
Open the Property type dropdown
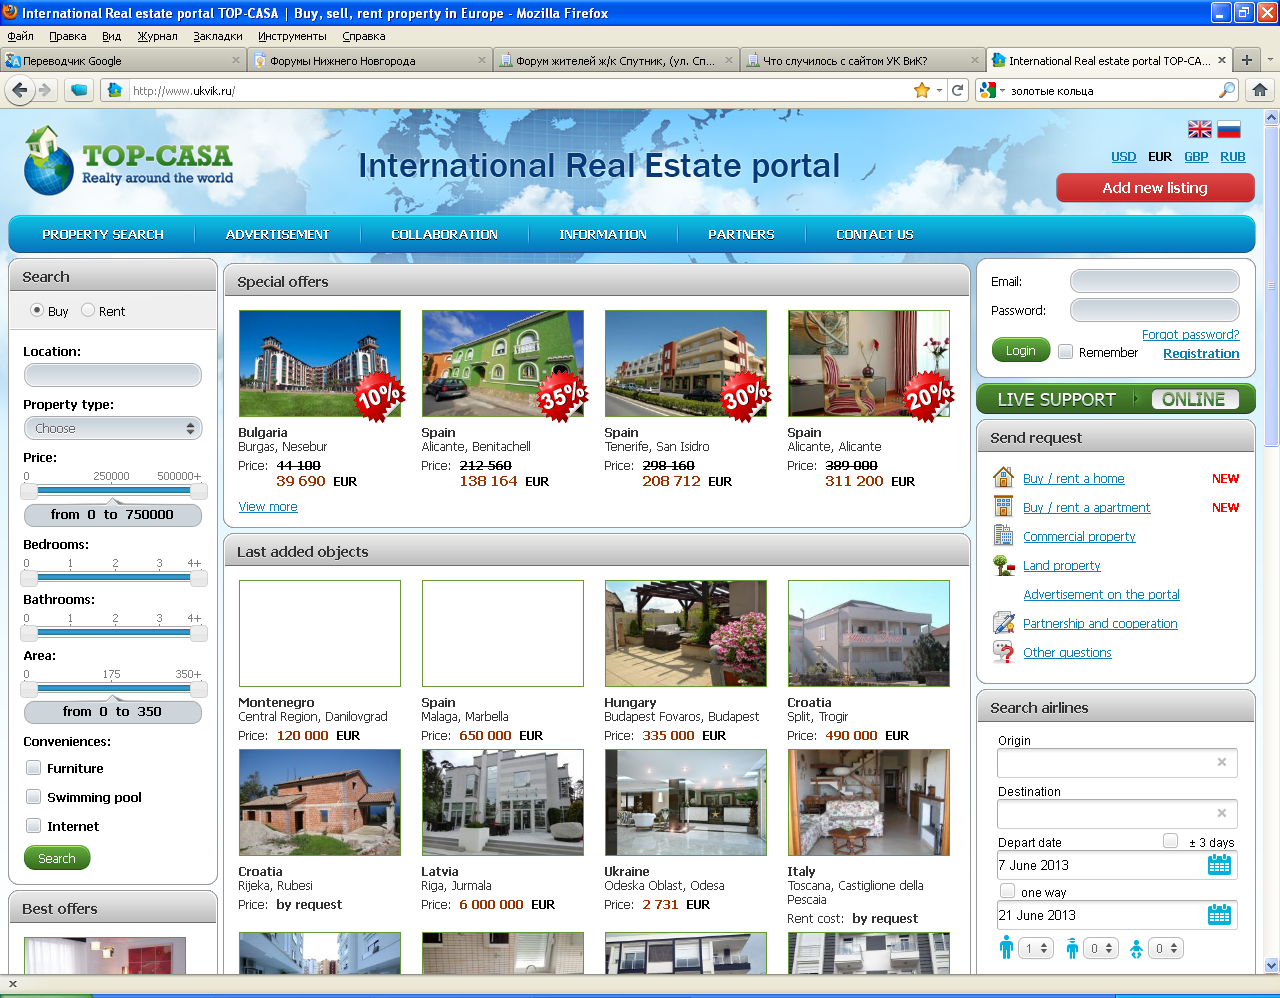[112, 428]
